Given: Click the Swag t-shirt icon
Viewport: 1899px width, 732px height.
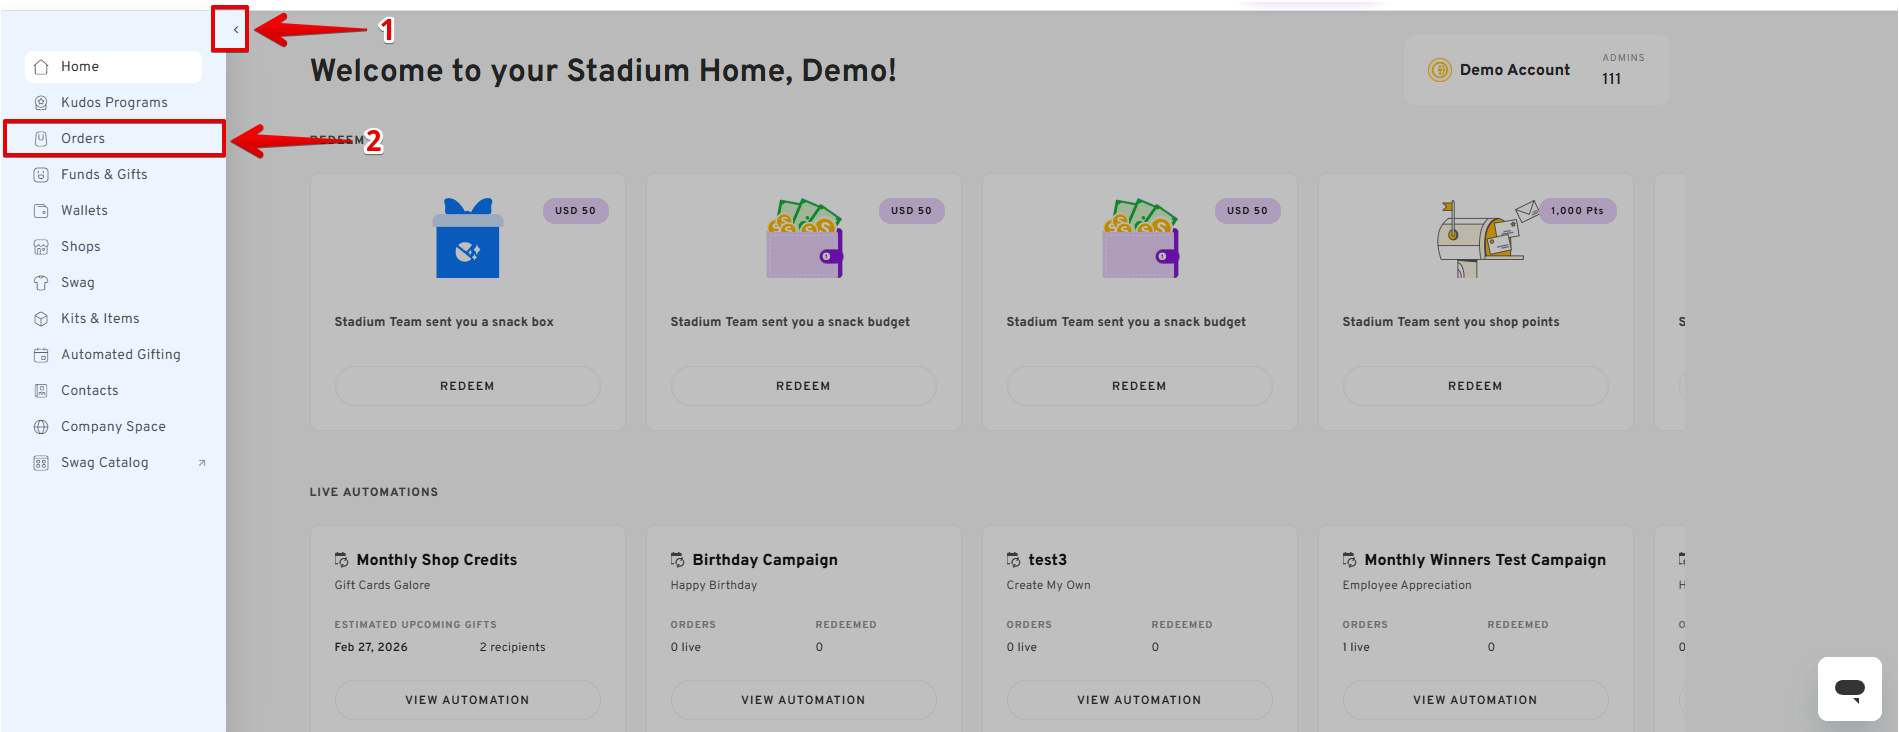Looking at the screenshot, I should pos(41,283).
